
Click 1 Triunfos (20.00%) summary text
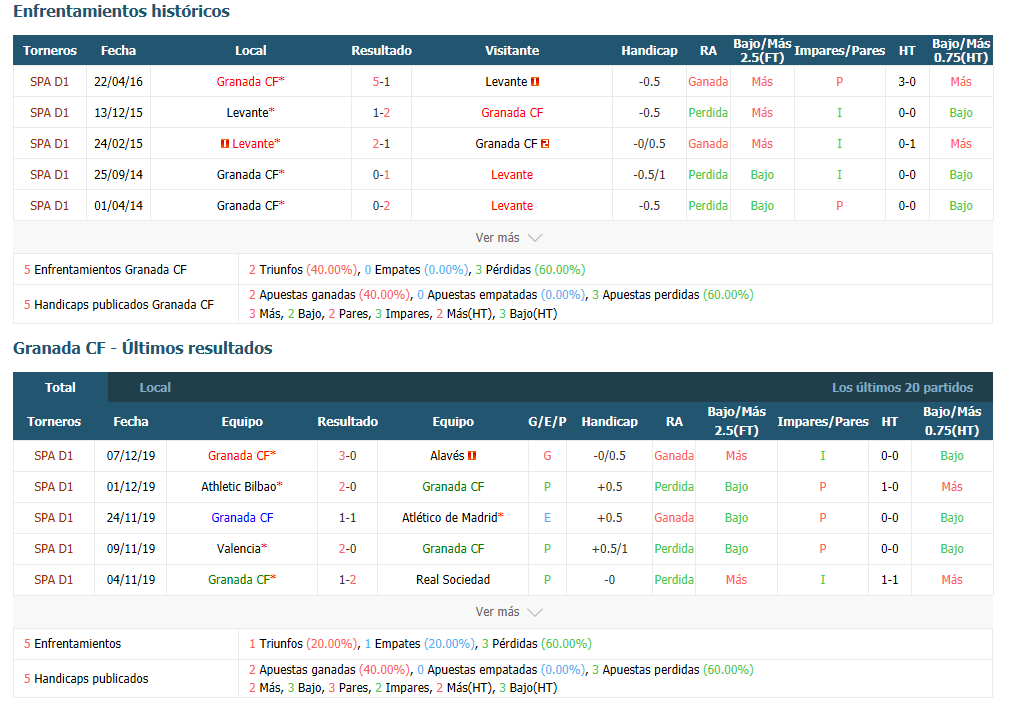303,644
